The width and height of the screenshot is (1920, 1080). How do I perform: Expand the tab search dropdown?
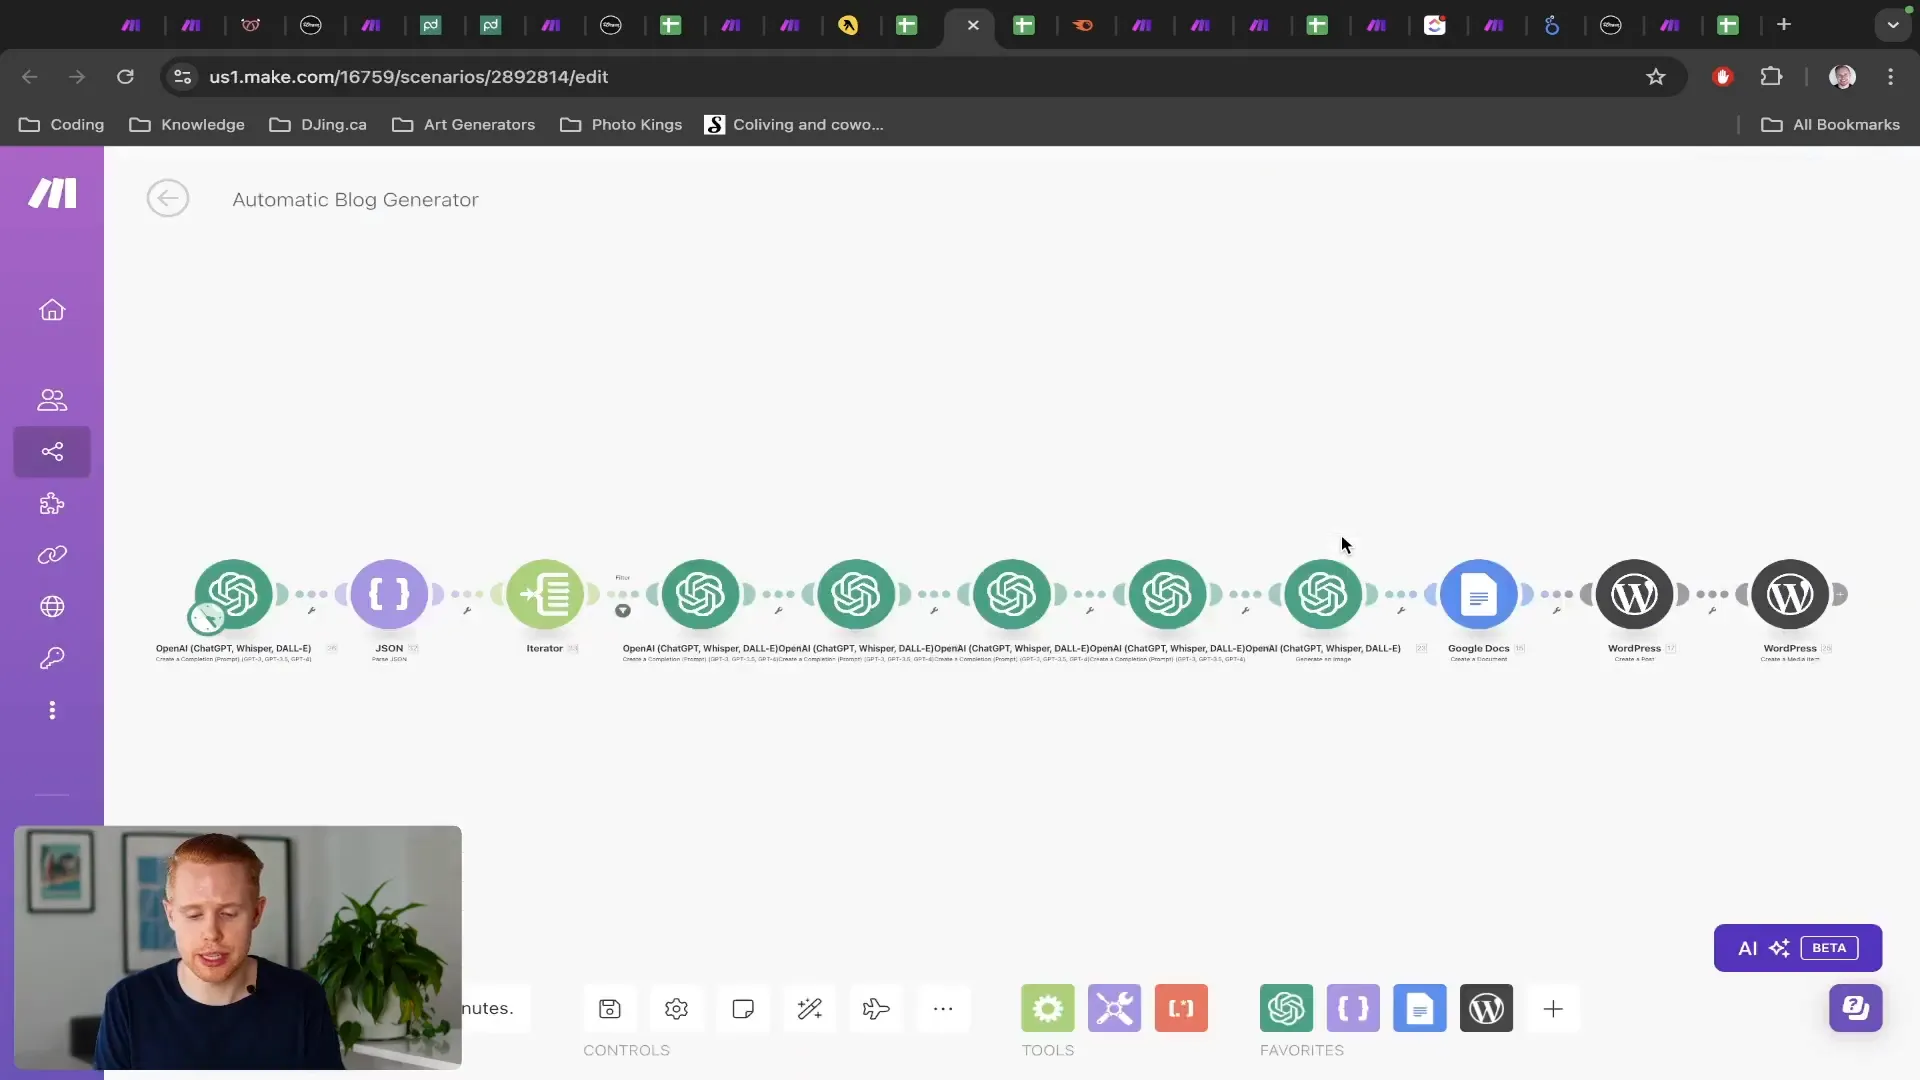(1893, 25)
